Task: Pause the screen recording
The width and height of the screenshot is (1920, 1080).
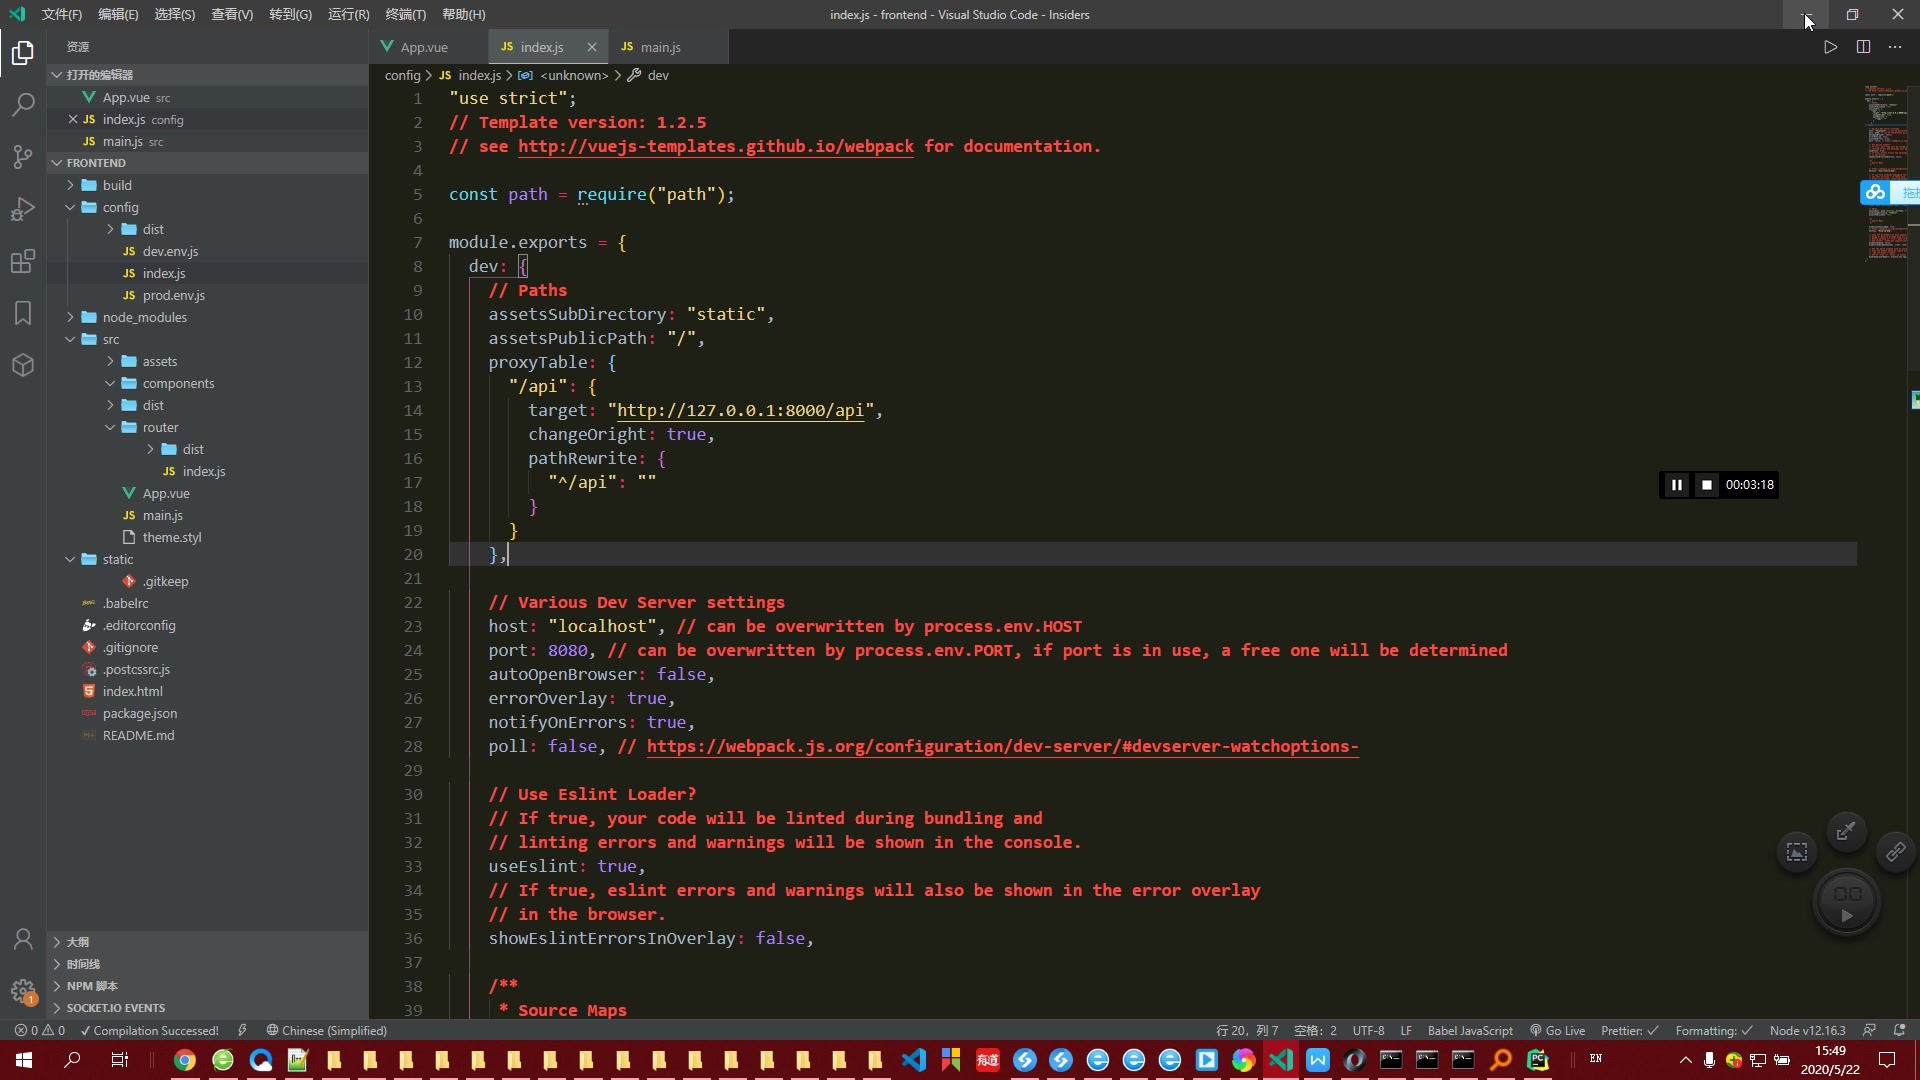Action: coord(1677,485)
